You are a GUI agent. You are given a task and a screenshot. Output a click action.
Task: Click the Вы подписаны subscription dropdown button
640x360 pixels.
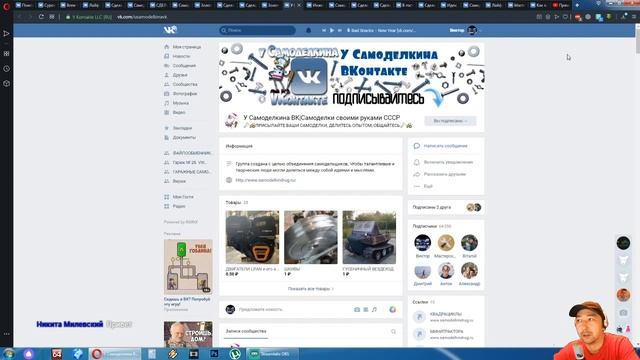[x=450, y=121]
